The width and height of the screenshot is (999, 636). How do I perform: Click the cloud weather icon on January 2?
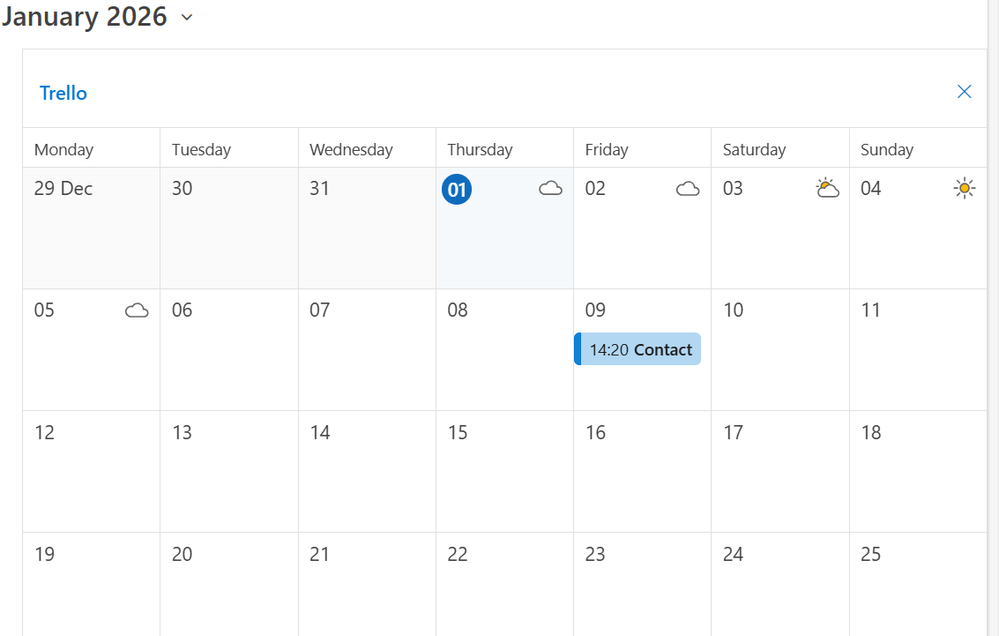[x=687, y=188]
